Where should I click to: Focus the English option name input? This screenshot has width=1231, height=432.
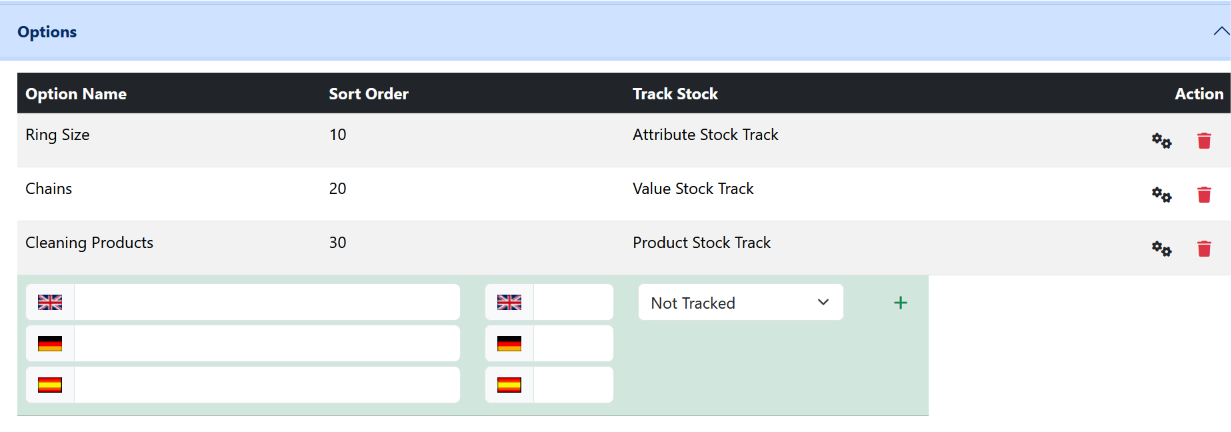coord(267,302)
